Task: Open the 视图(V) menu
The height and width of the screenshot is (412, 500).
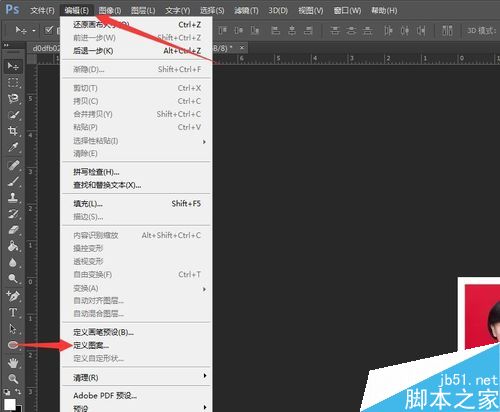Action: click(x=311, y=11)
